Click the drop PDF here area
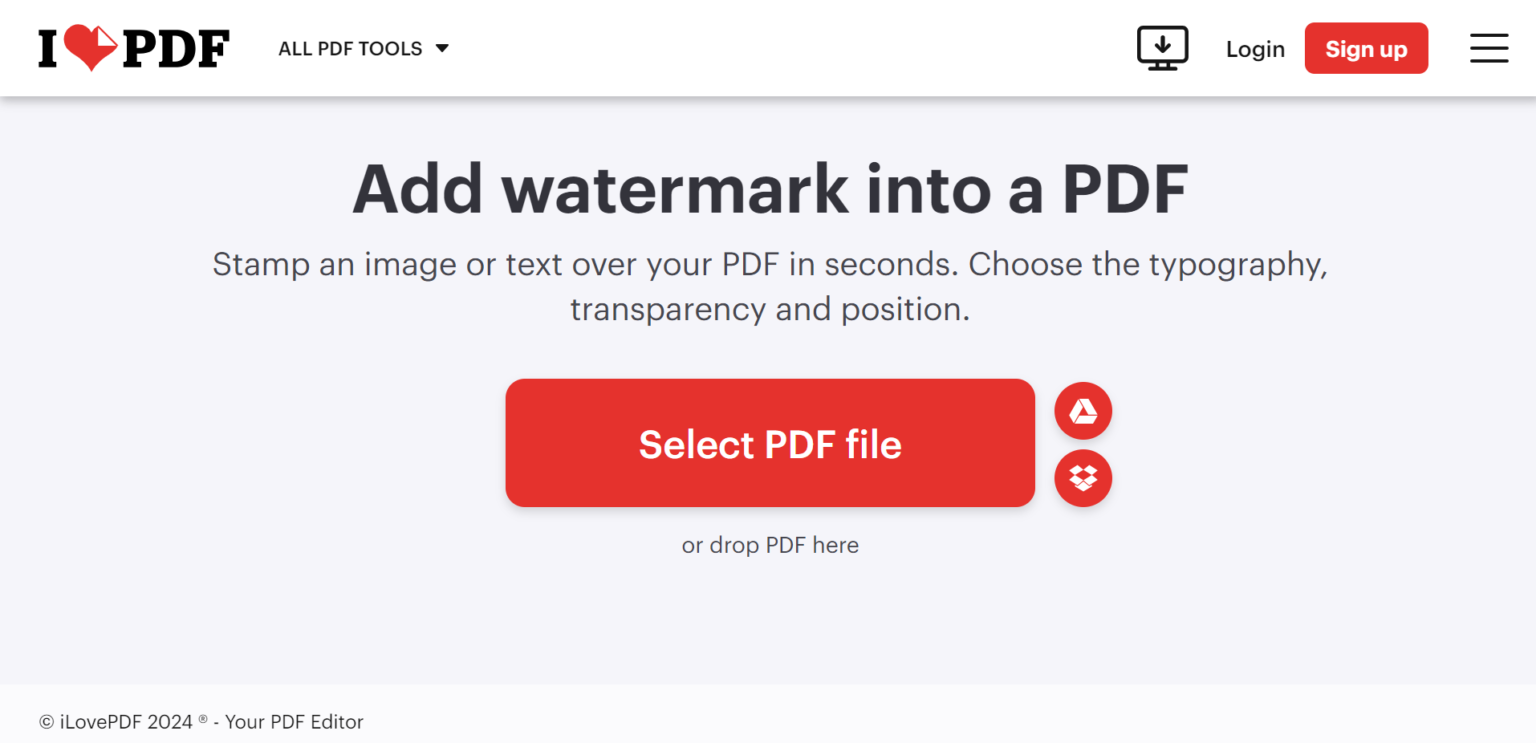This screenshot has width=1536, height=743. 769,545
